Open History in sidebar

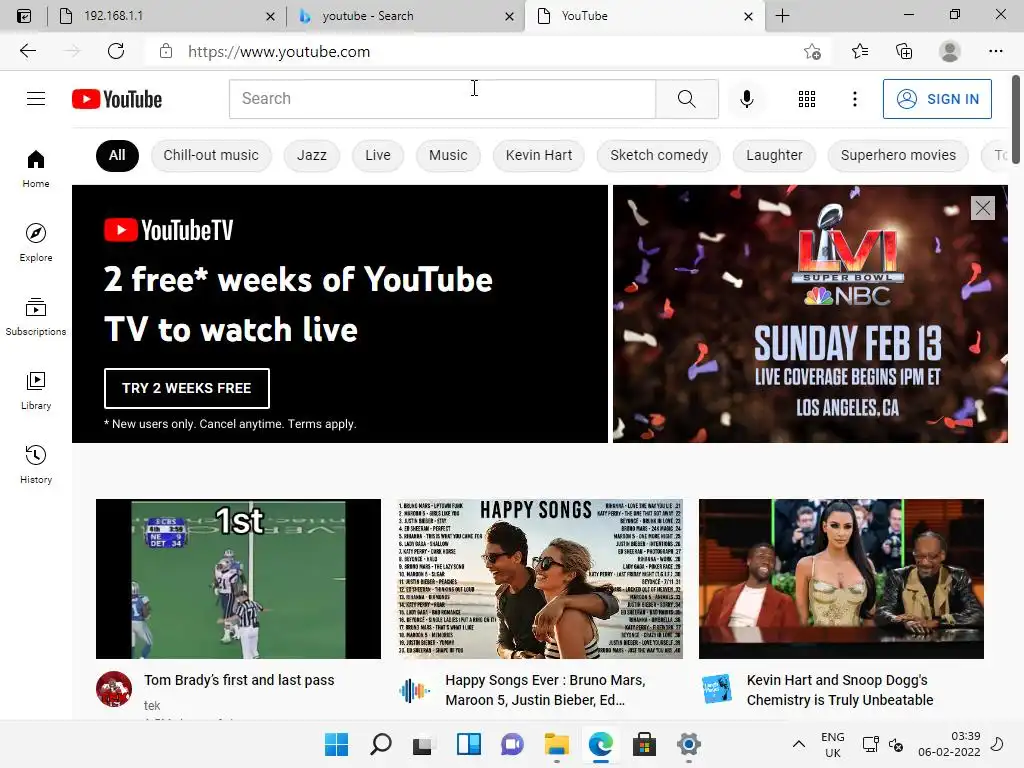click(36, 464)
